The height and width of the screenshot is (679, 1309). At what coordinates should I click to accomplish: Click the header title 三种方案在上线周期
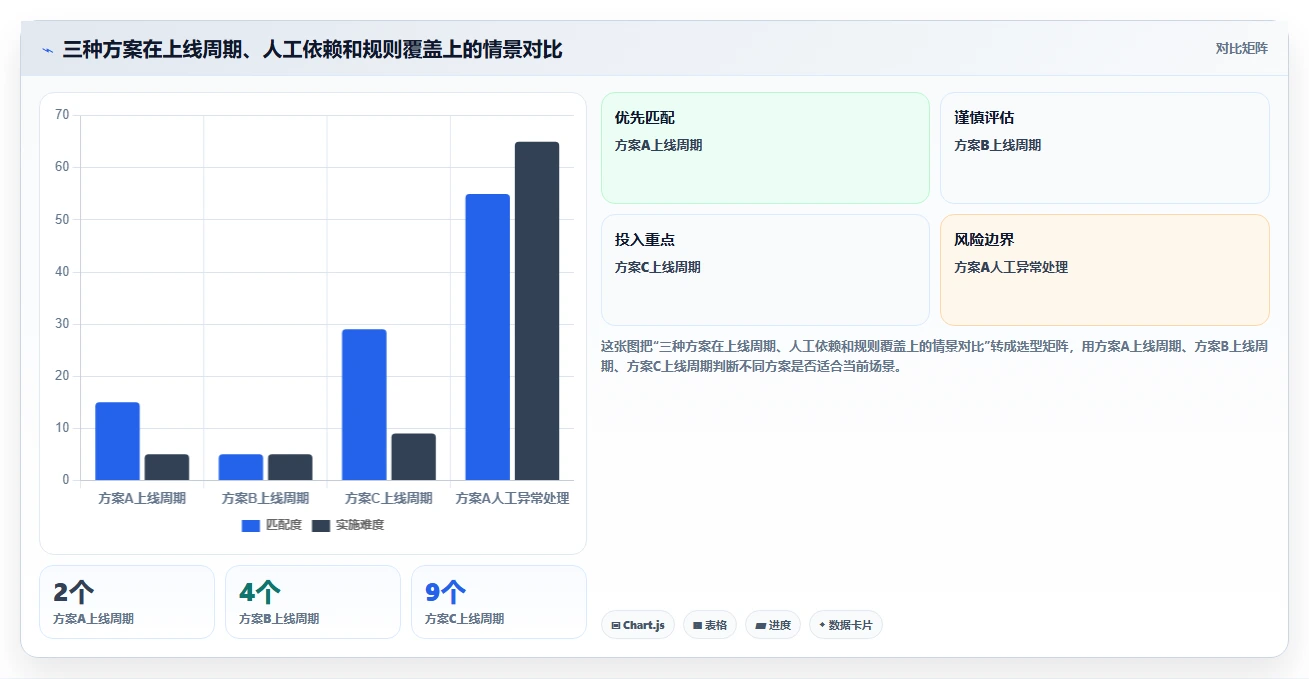[x=312, y=49]
